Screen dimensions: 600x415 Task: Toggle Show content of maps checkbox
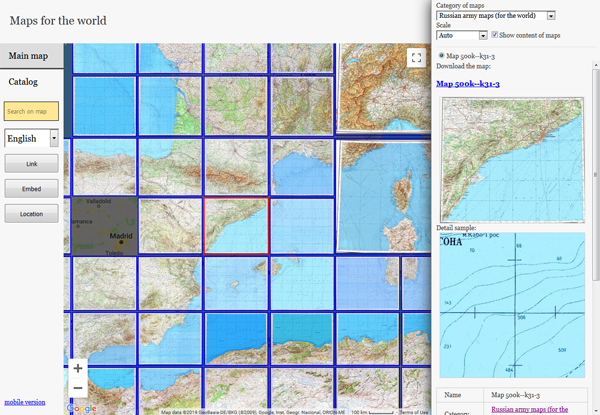tap(495, 35)
